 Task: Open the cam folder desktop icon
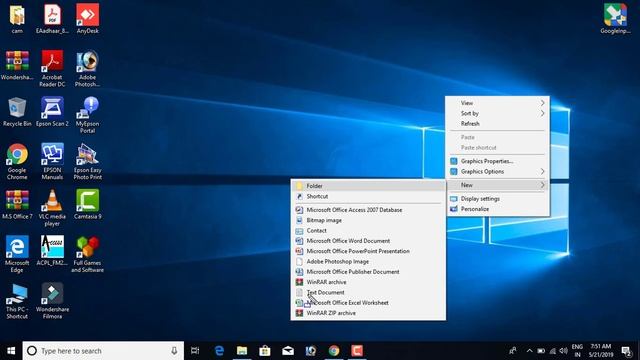click(x=17, y=18)
